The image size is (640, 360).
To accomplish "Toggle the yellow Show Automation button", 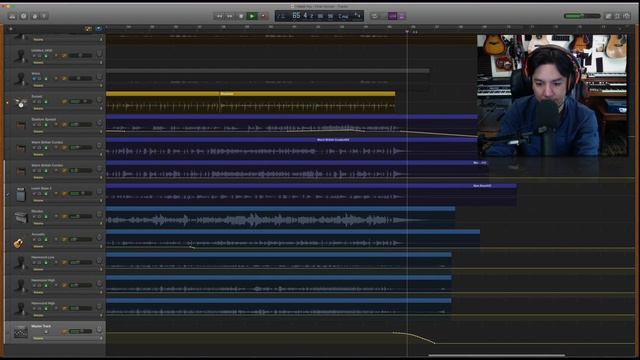I will click(88, 29).
